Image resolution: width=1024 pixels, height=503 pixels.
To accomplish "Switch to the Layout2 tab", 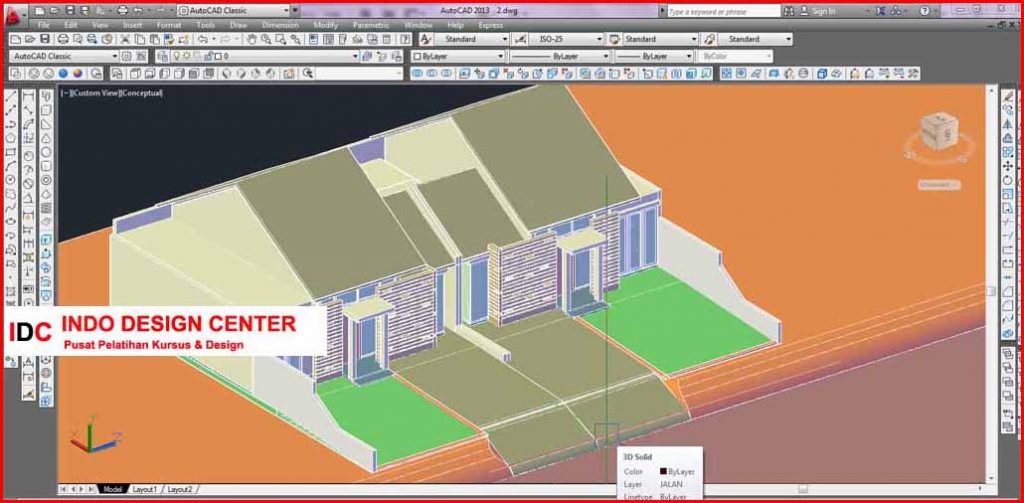I will click(x=180, y=489).
